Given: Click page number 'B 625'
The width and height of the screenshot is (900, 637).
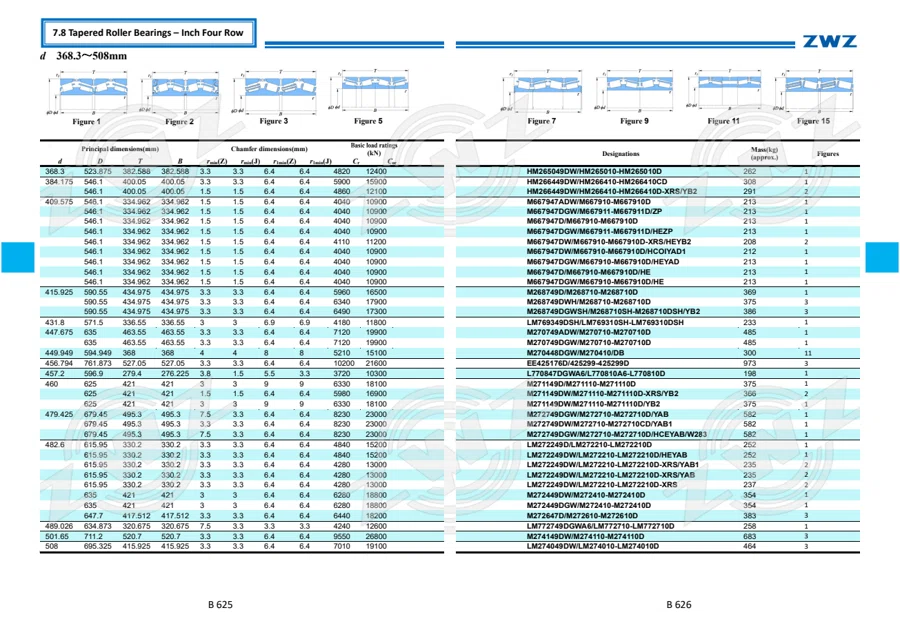Looking at the screenshot, I should pos(220,604).
